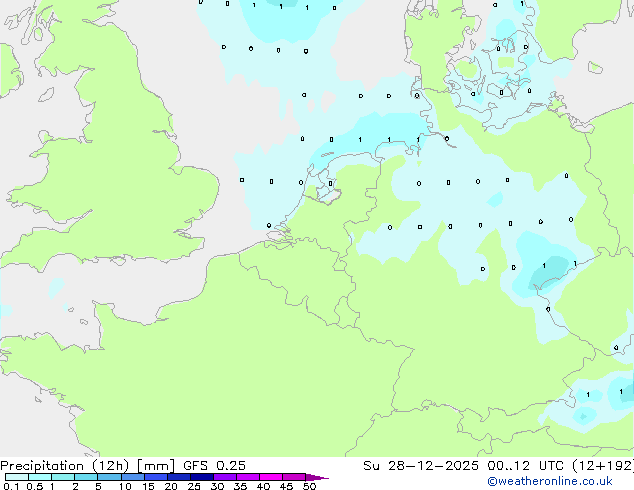Pick the 1–2 mm legend swatch
The width and height of the screenshot is (634, 490).
(x=63, y=477)
